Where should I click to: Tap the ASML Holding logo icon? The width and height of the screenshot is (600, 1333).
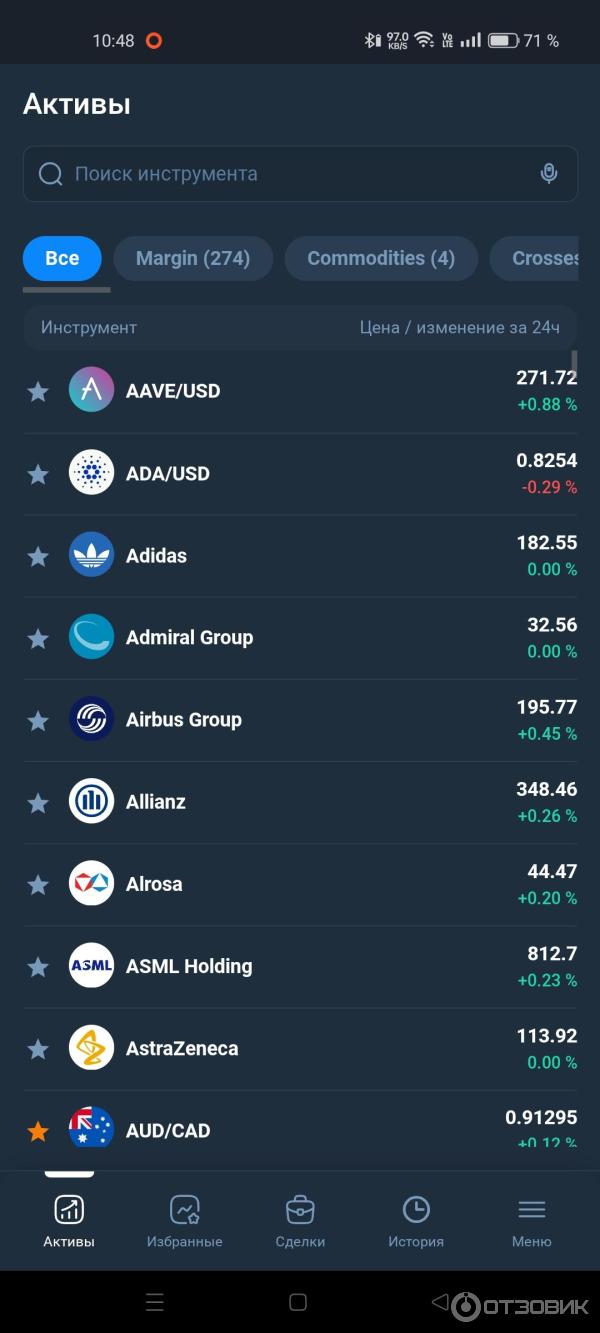coord(91,966)
